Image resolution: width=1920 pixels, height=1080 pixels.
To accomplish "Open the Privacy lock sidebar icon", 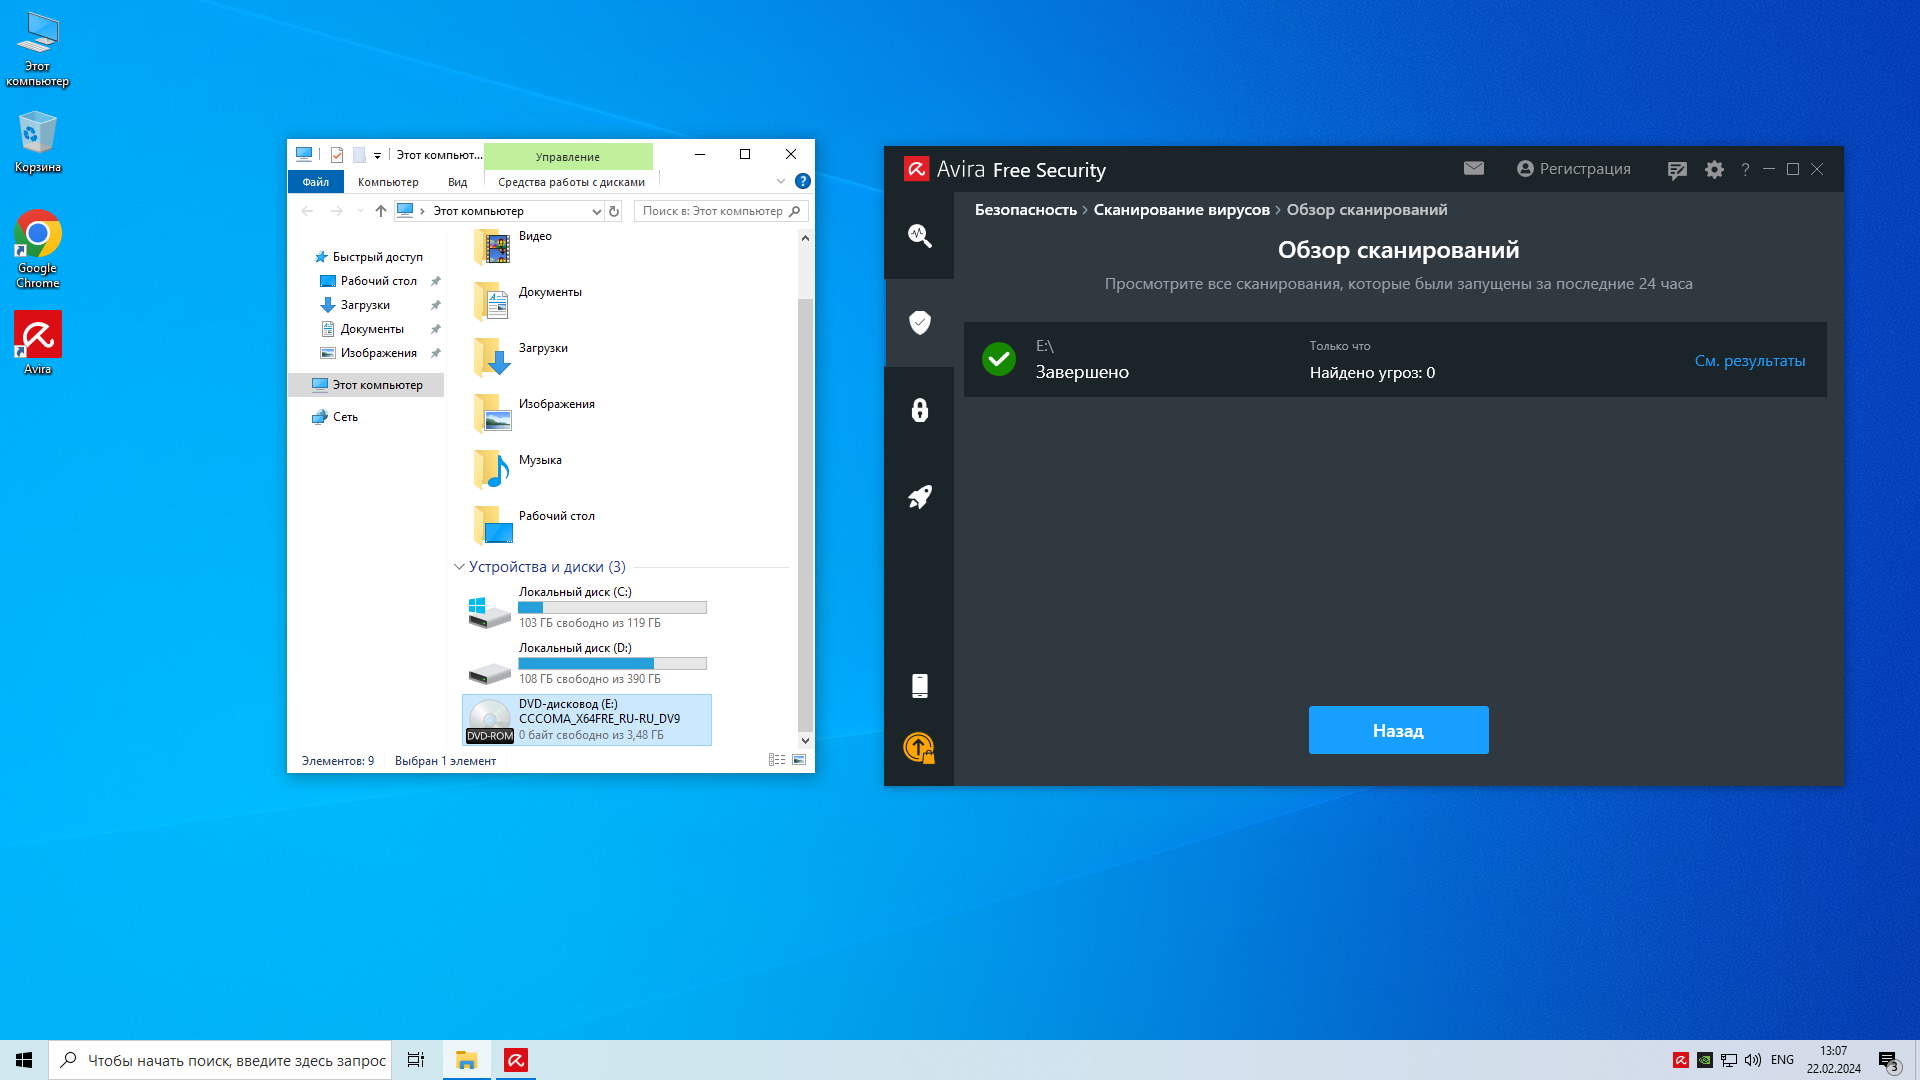I will (x=919, y=410).
